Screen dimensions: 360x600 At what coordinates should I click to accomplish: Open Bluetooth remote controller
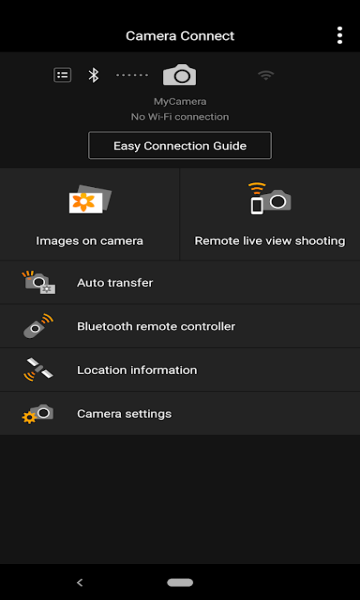click(x=180, y=326)
